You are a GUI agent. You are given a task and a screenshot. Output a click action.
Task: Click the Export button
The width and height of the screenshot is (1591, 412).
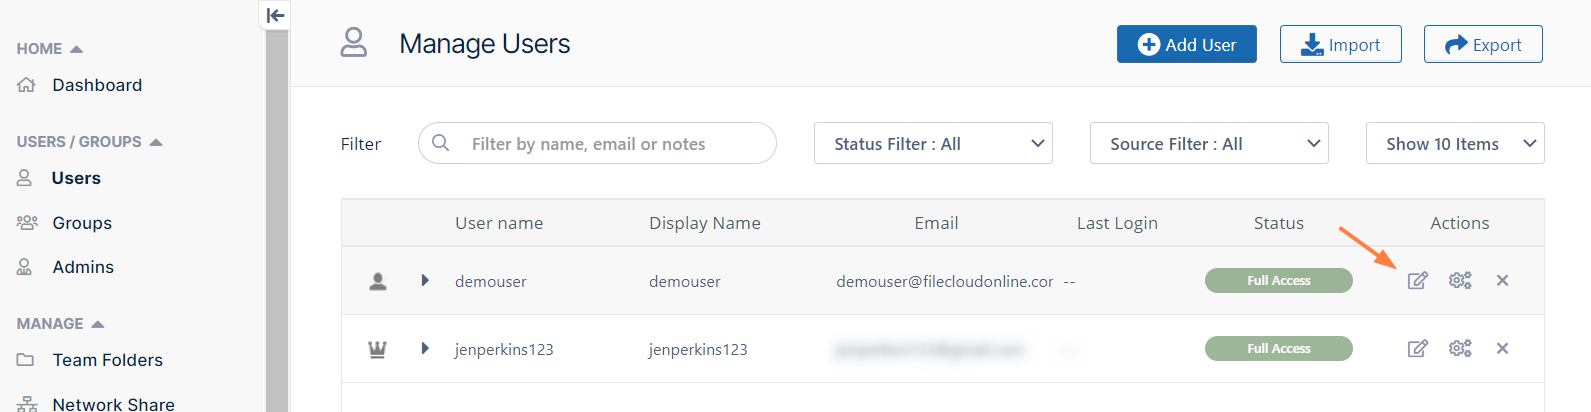coord(1483,45)
